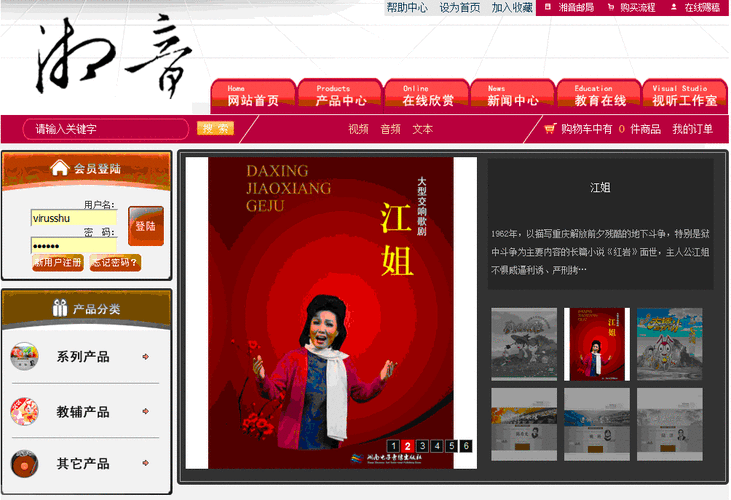Screen dimensions: 731x500
Task: Click the description paragraph starting with 1962年
Action: [600, 252]
